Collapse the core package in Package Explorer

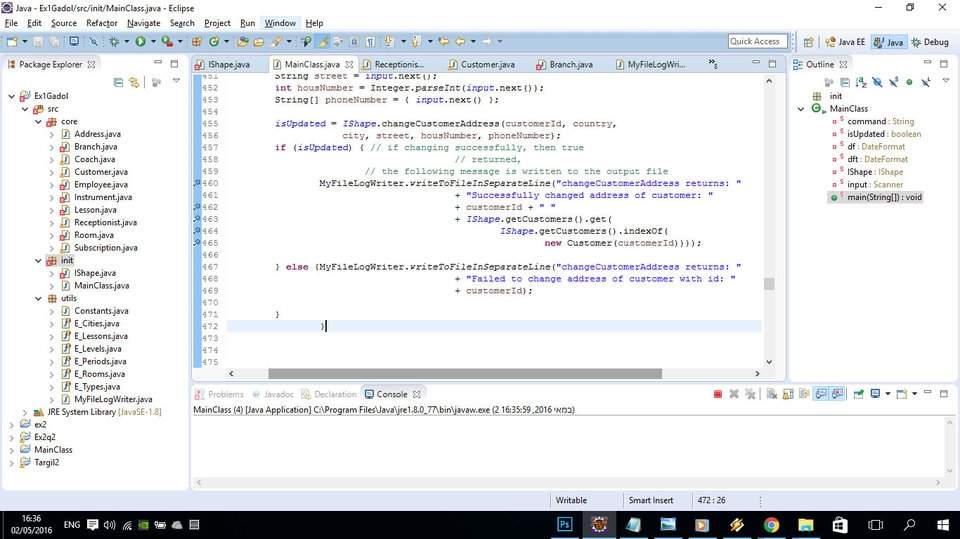(x=38, y=121)
